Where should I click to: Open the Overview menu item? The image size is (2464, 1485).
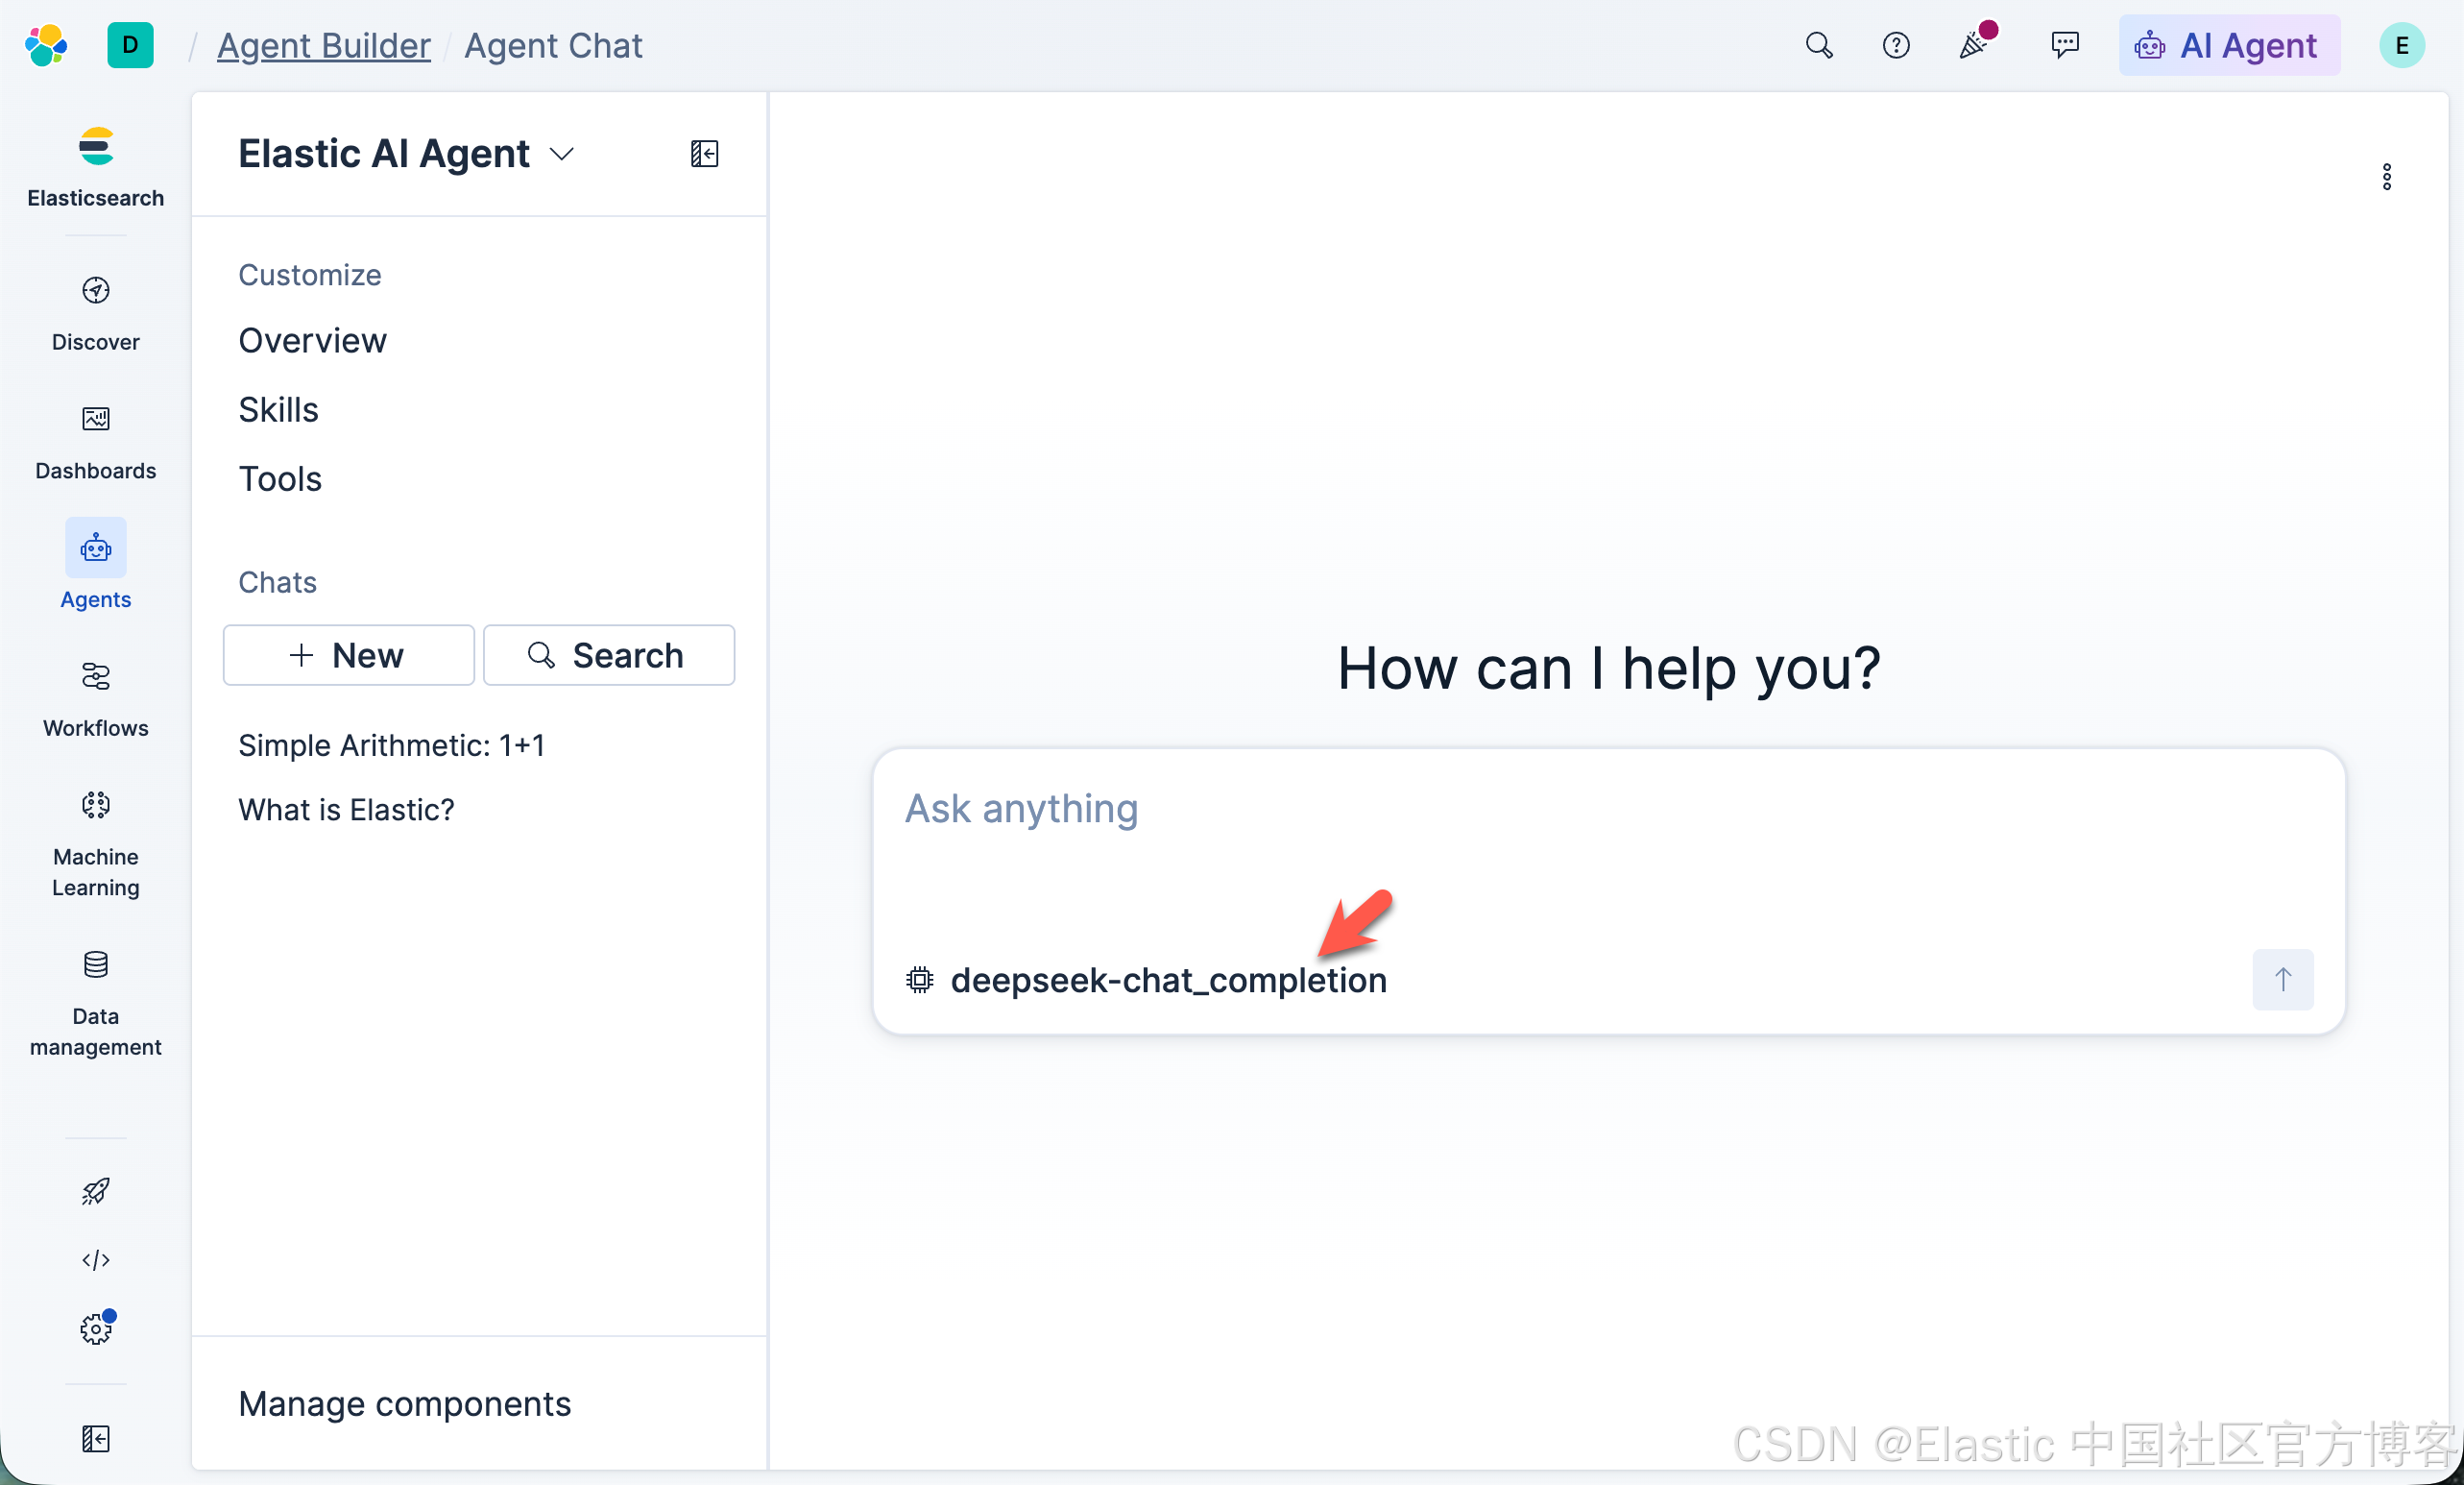click(x=312, y=340)
